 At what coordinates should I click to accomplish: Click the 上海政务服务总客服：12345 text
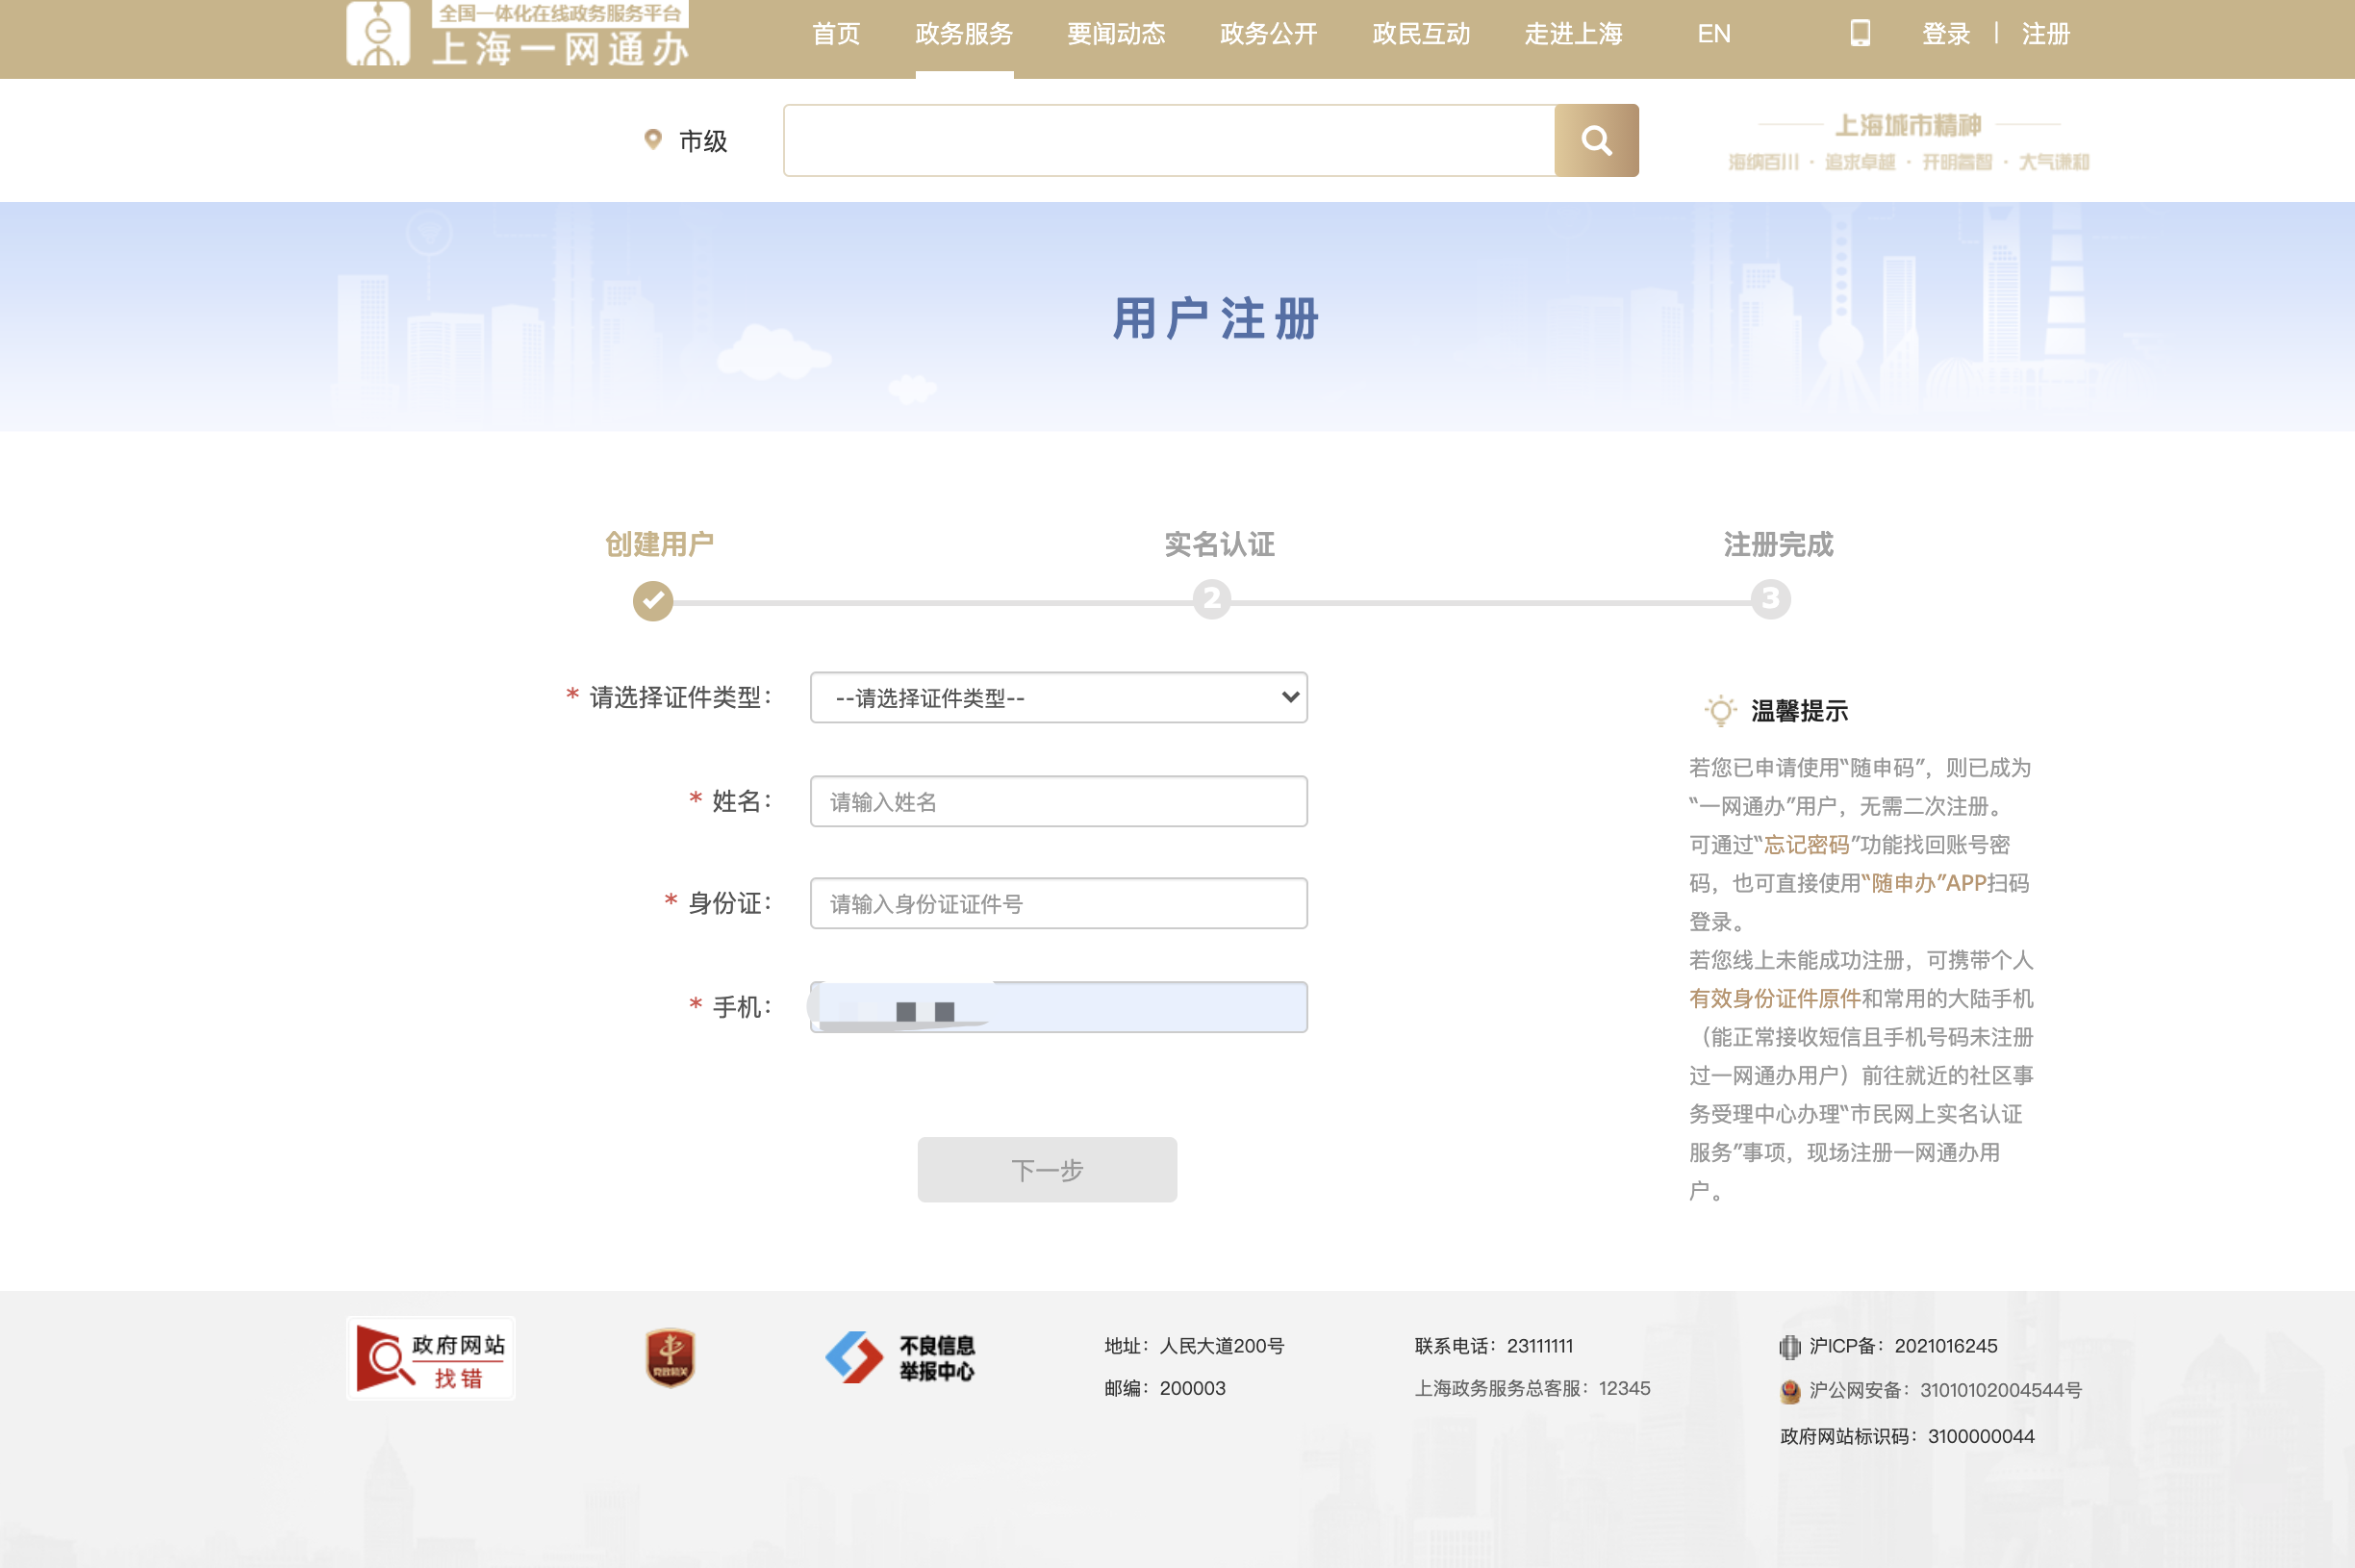(x=1532, y=1389)
